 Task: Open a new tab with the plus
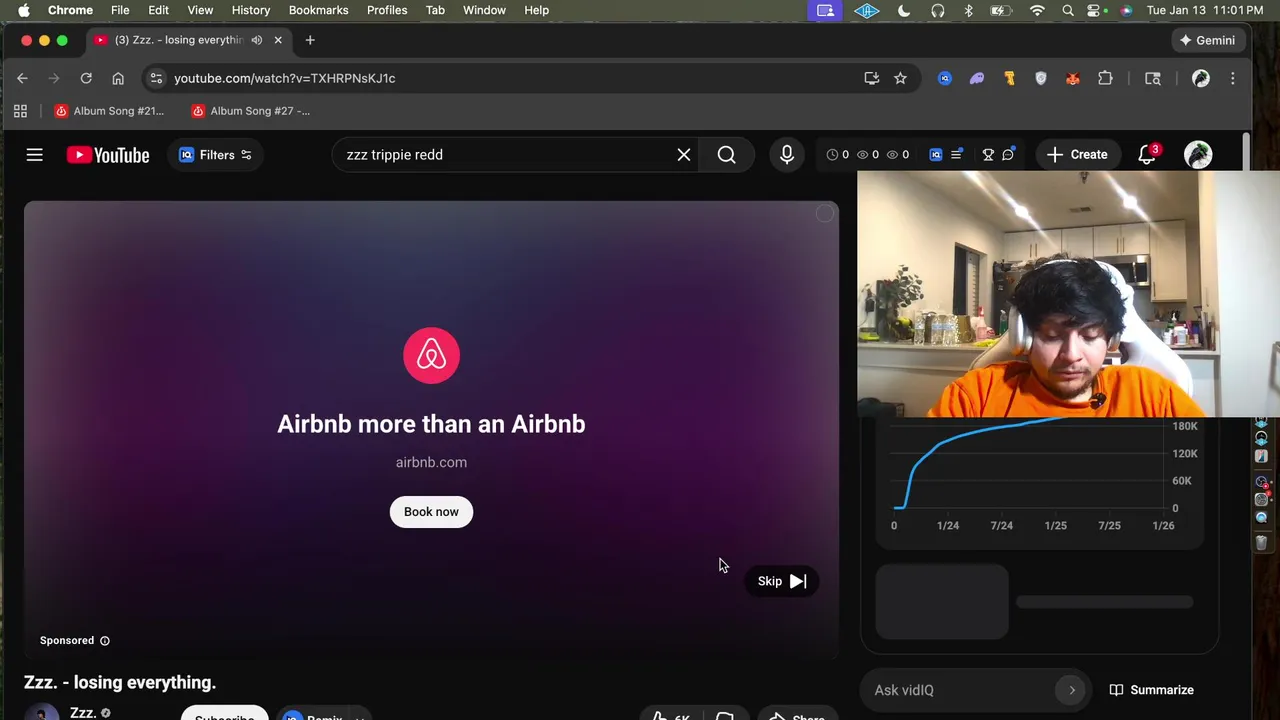pyautogui.click(x=310, y=40)
